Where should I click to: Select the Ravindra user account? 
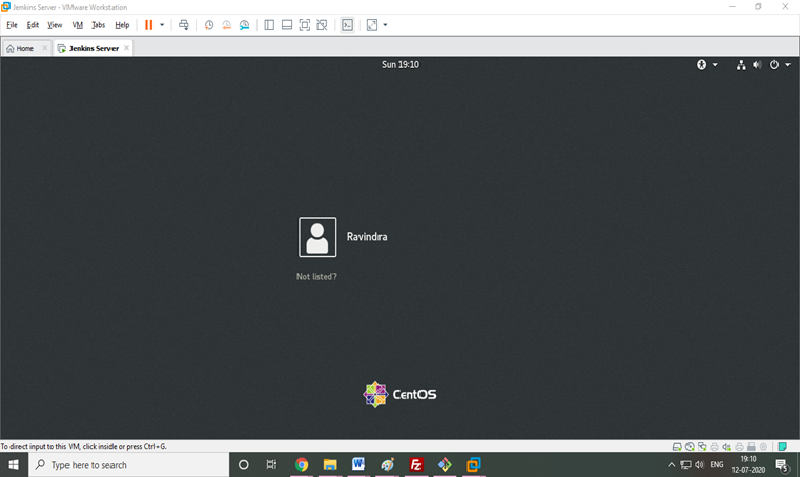click(x=318, y=237)
